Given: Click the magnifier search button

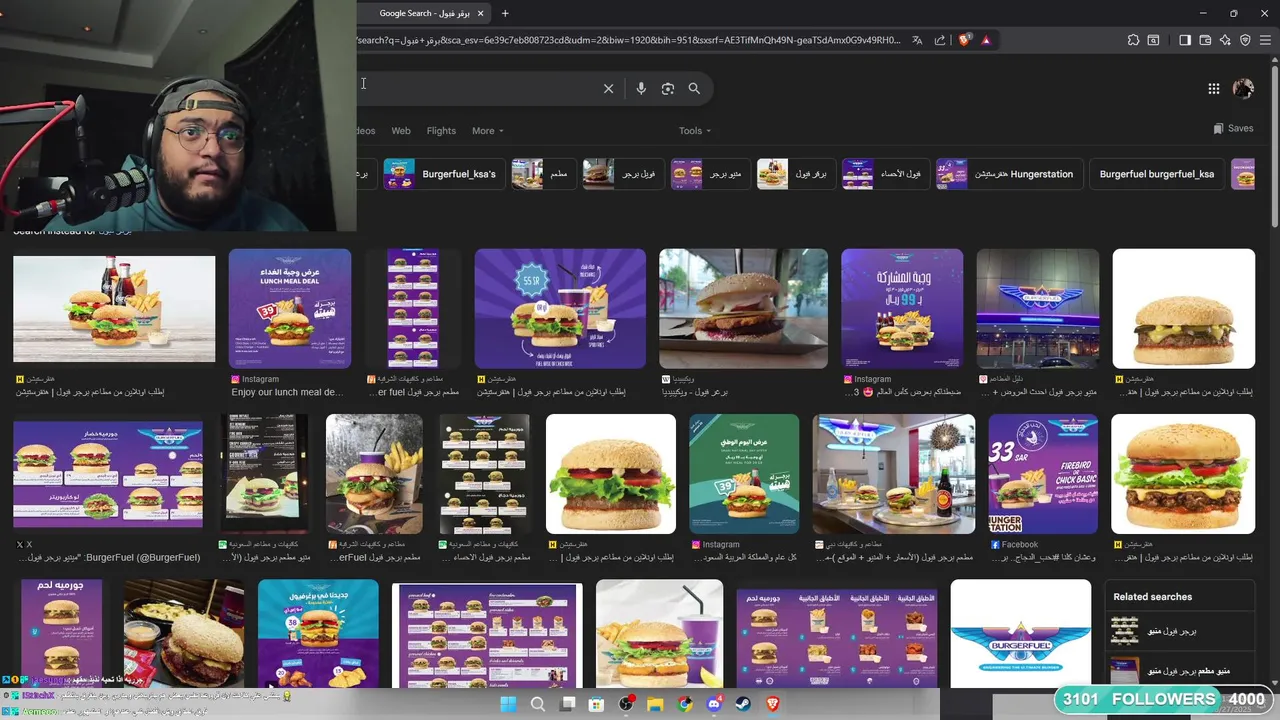Looking at the screenshot, I should 694,88.
